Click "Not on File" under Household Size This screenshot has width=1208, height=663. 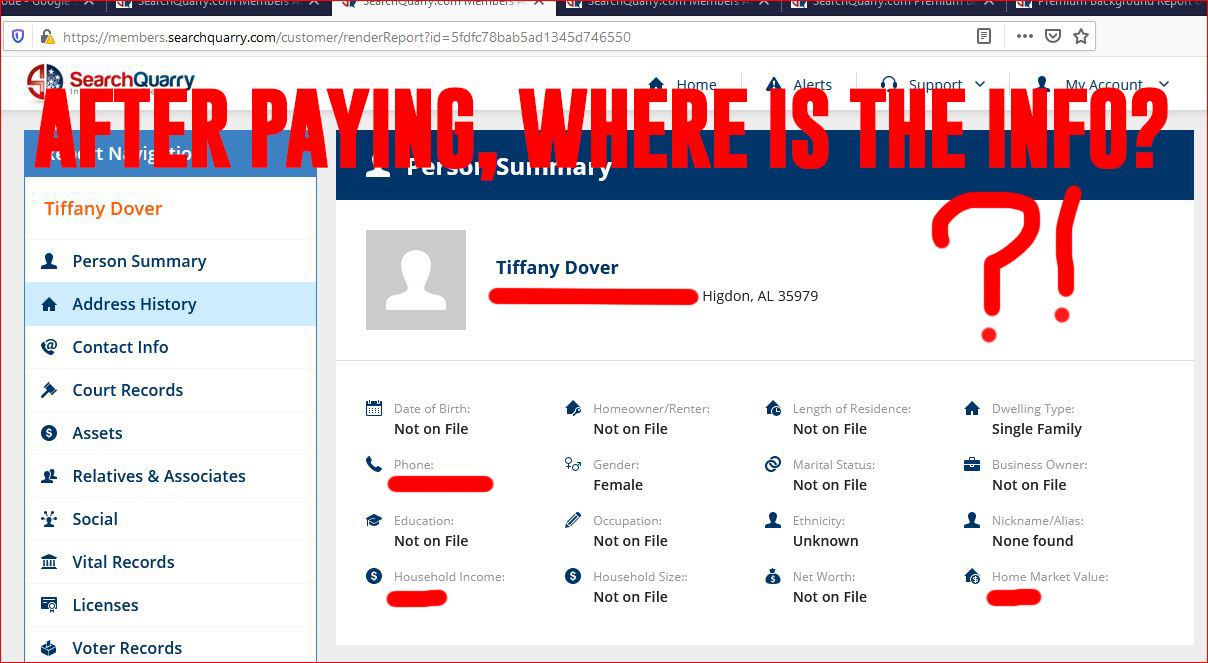click(630, 597)
